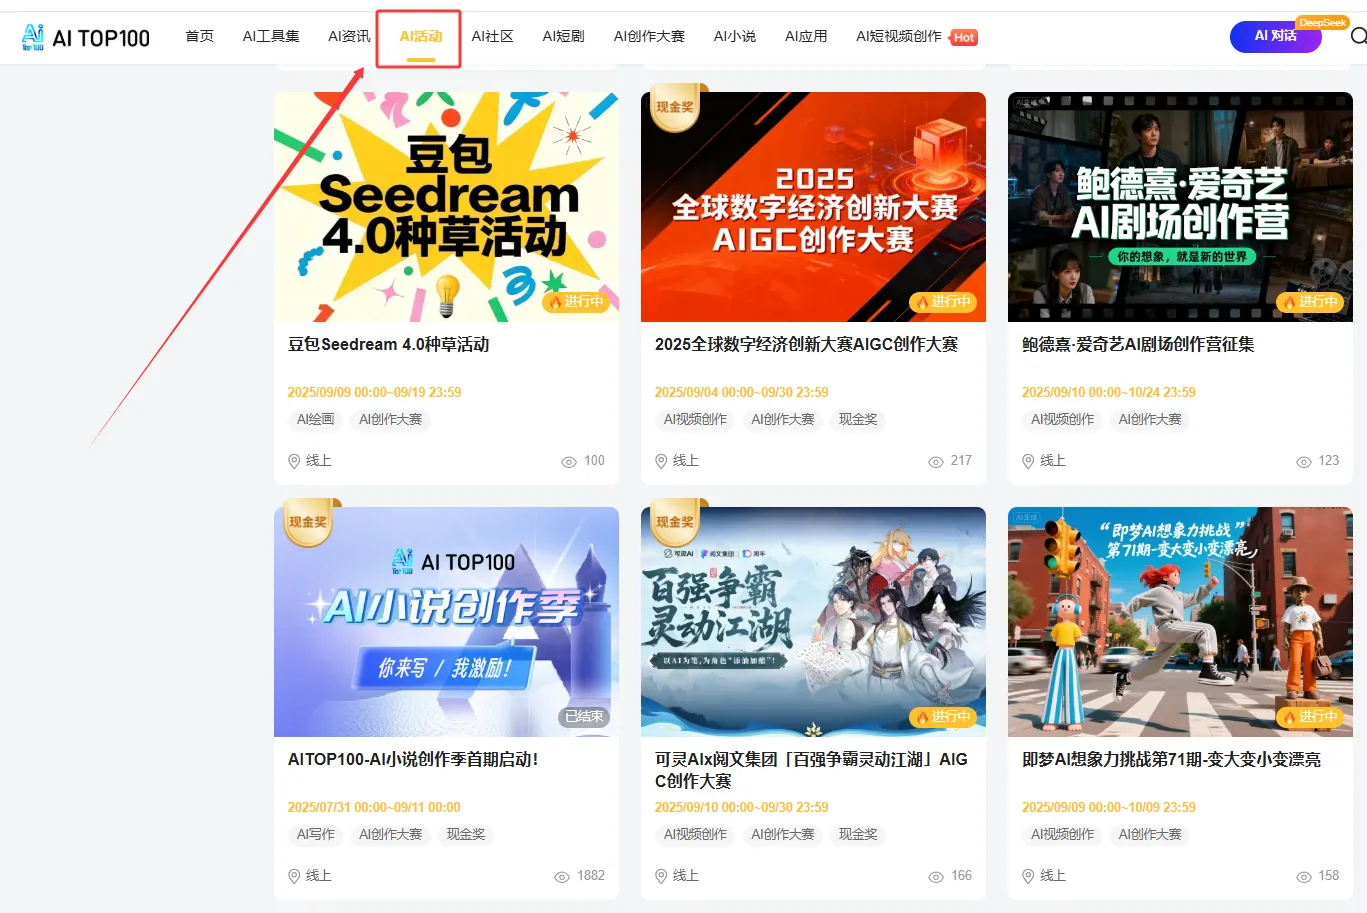Image resolution: width=1367 pixels, height=913 pixels.
Task: Open 2025全球数字经济创新大赛AIGC创作大赛 title link
Action: tap(806, 344)
